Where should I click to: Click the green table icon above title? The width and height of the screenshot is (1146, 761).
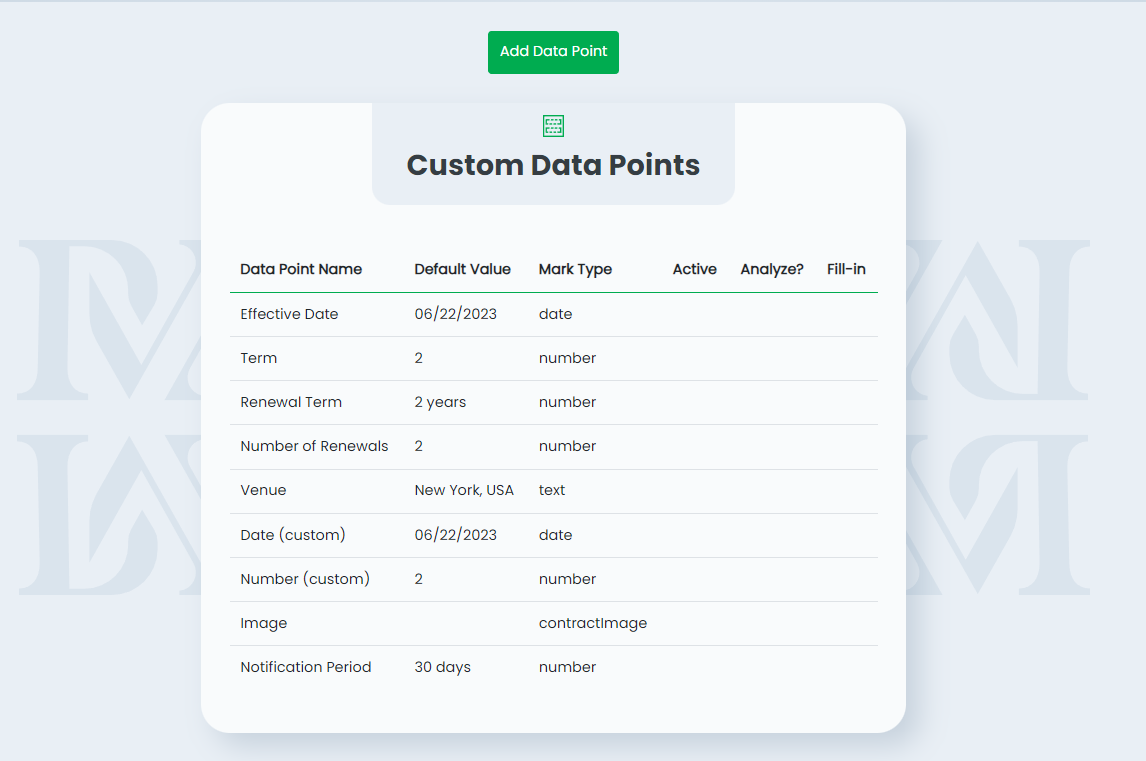click(553, 126)
